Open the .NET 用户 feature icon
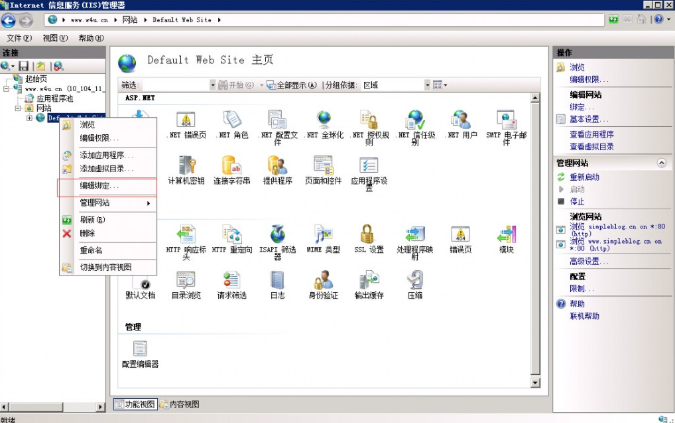 (x=461, y=120)
